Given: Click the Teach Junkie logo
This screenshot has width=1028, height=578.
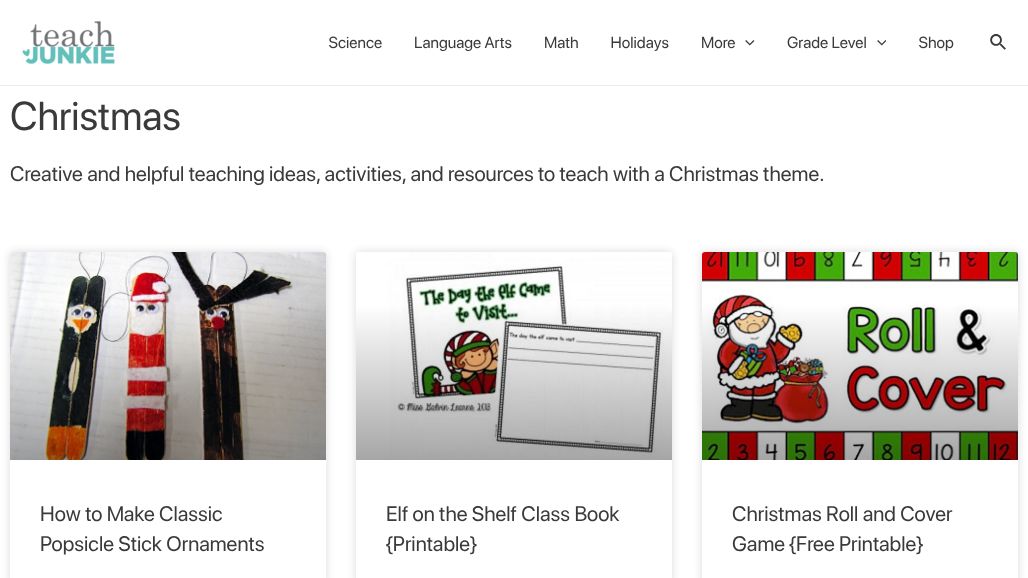Looking at the screenshot, I should pos(68,42).
